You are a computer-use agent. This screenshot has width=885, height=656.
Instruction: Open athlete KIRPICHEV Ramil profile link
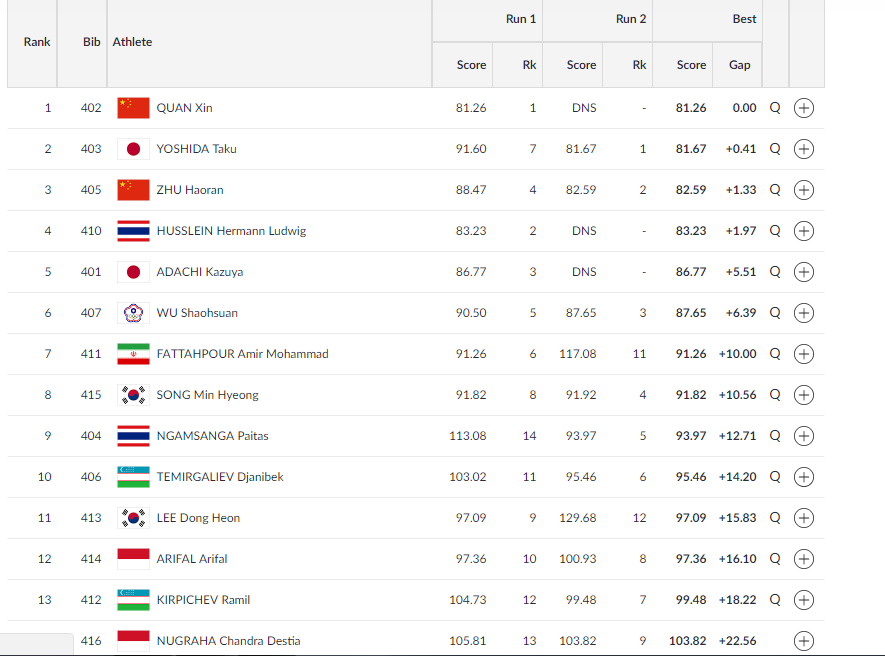pos(203,600)
